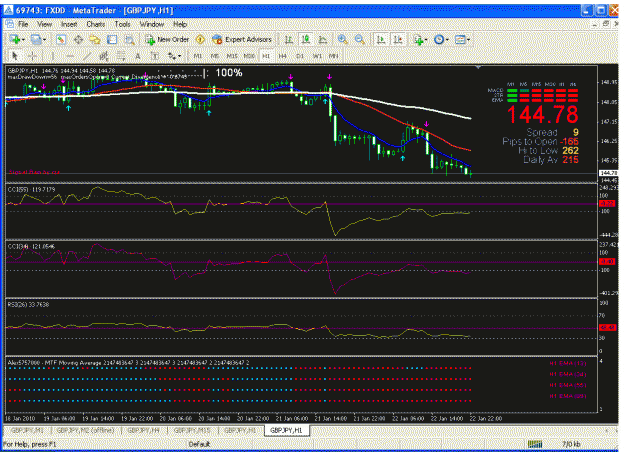Toggle chart auto scroll
Screen dimensions: 625x452
(x=381, y=39)
